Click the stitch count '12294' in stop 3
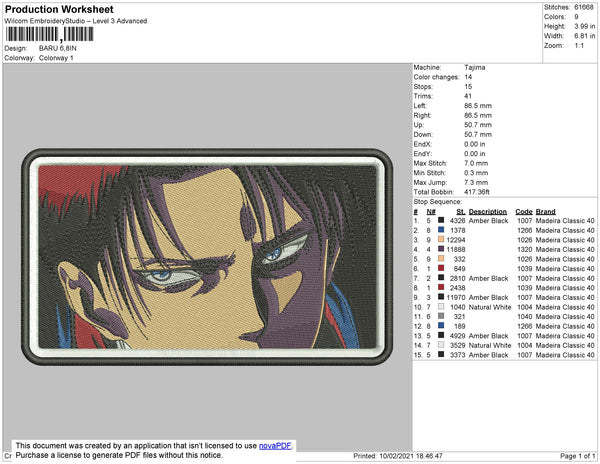600x464 pixels. click(456, 240)
